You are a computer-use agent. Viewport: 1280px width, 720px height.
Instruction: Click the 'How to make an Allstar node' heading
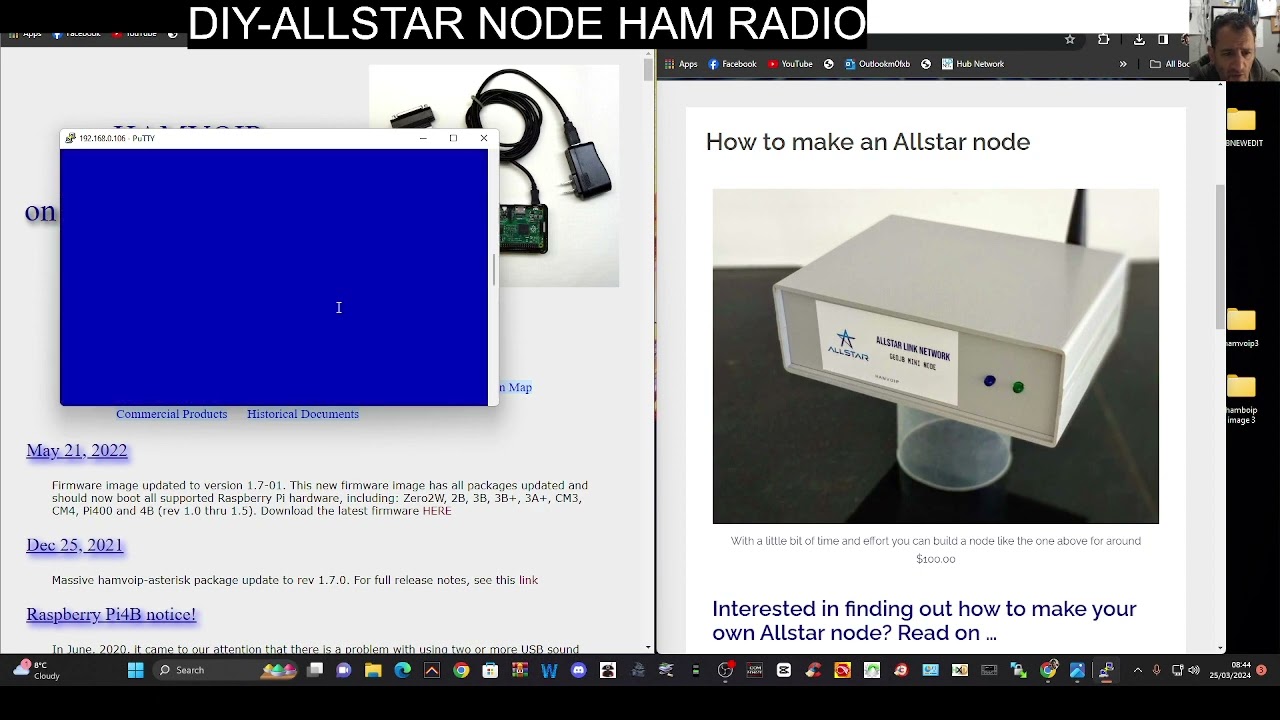pyautogui.click(x=868, y=142)
